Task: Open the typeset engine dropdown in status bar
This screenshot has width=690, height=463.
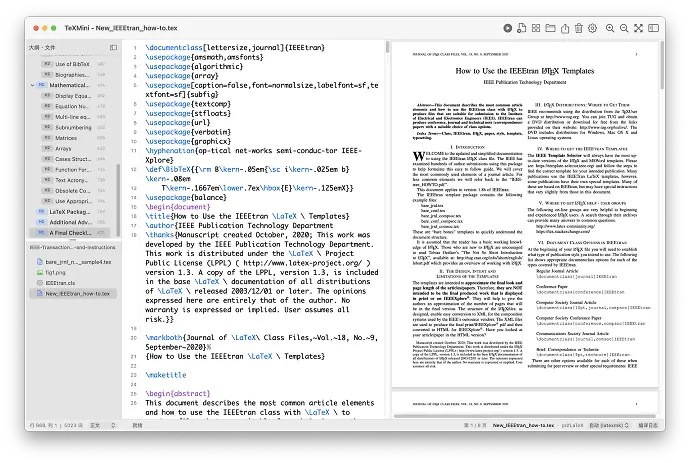Action: point(609,426)
